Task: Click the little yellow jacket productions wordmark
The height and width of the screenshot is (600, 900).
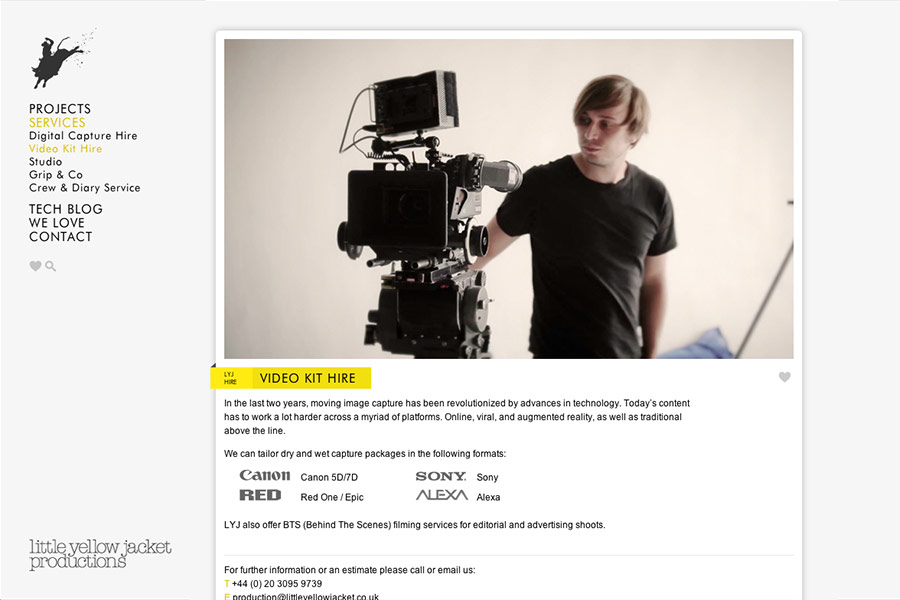Action: coord(100,554)
